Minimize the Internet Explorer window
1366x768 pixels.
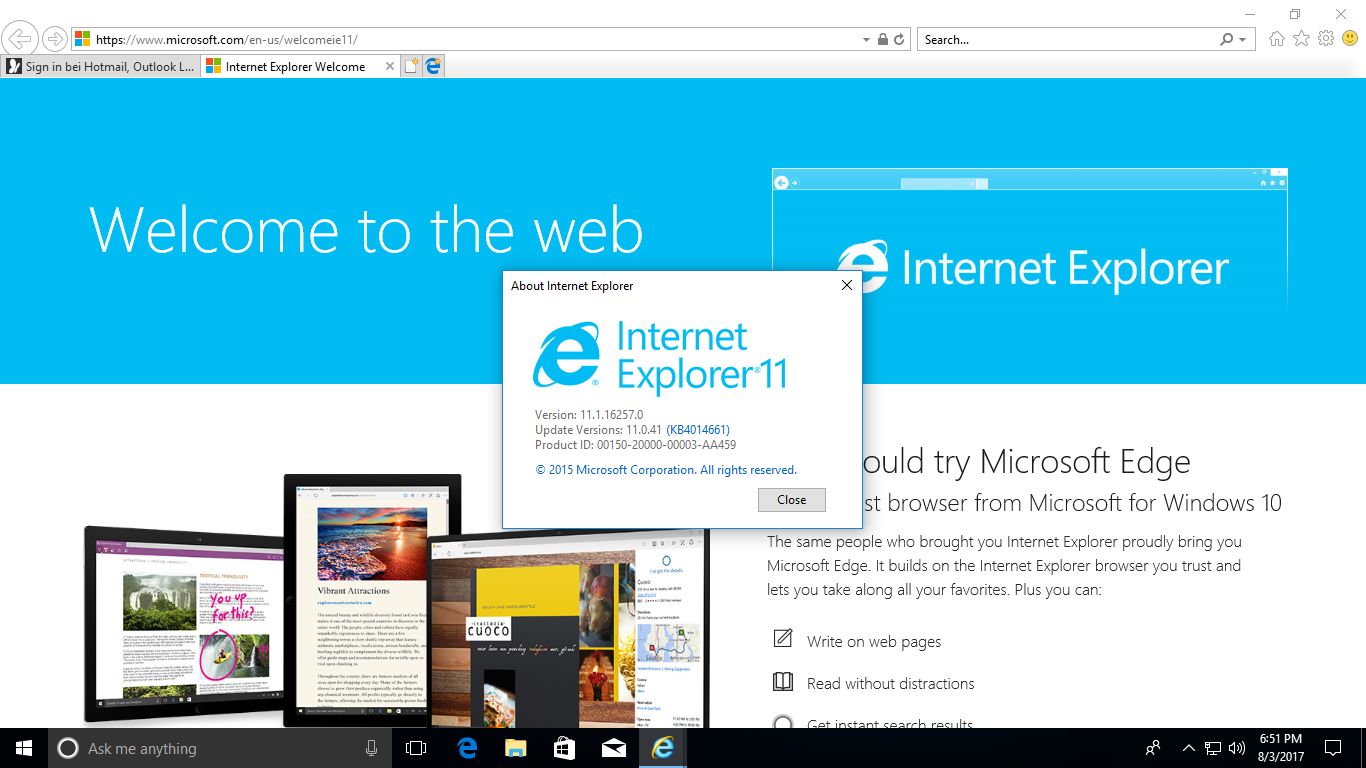pyautogui.click(x=1250, y=14)
